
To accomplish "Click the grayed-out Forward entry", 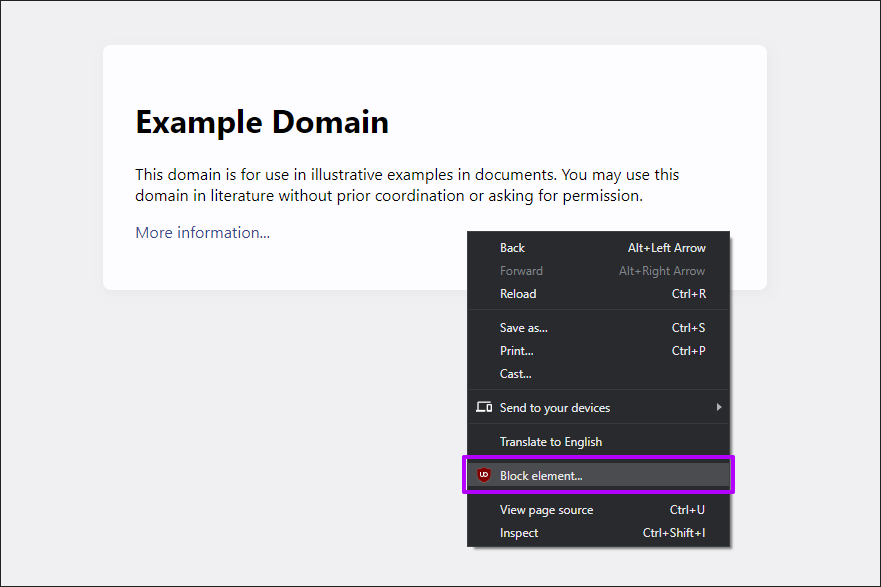I will pyautogui.click(x=521, y=270).
